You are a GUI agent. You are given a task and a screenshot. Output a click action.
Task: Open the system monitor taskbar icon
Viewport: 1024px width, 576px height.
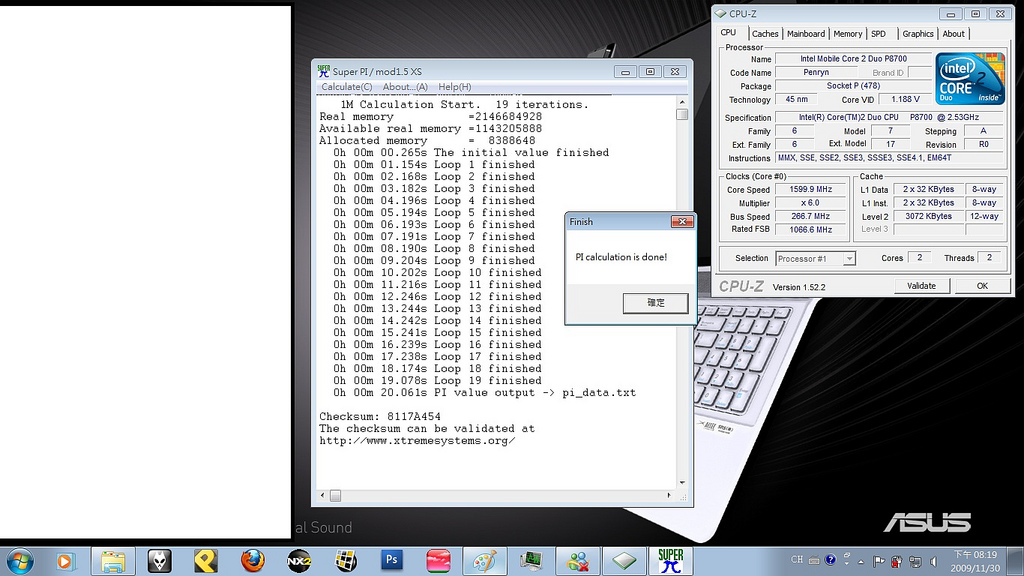[x=531, y=561]
